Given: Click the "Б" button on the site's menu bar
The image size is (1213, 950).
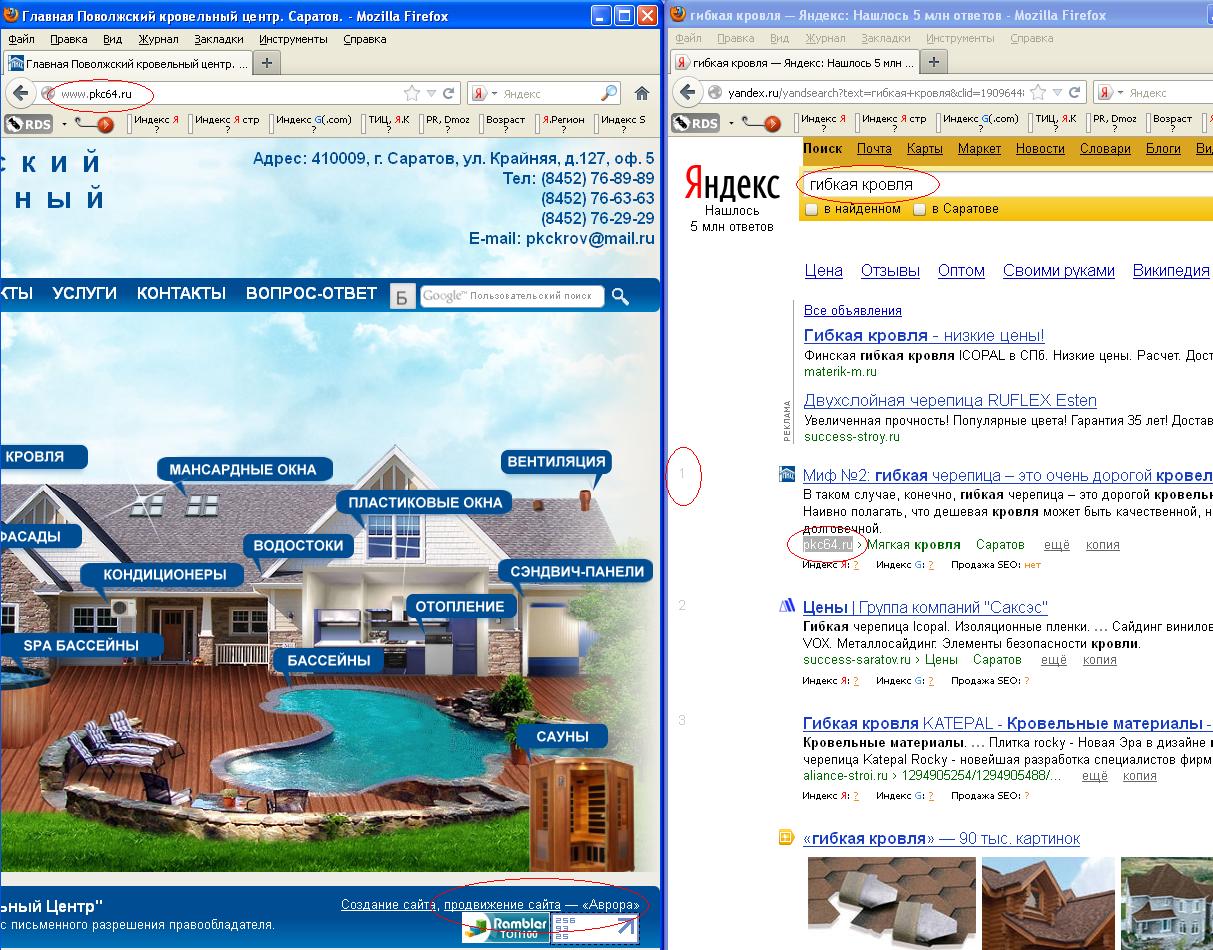Looking at the screenshot, I should [x=402, y=296].
